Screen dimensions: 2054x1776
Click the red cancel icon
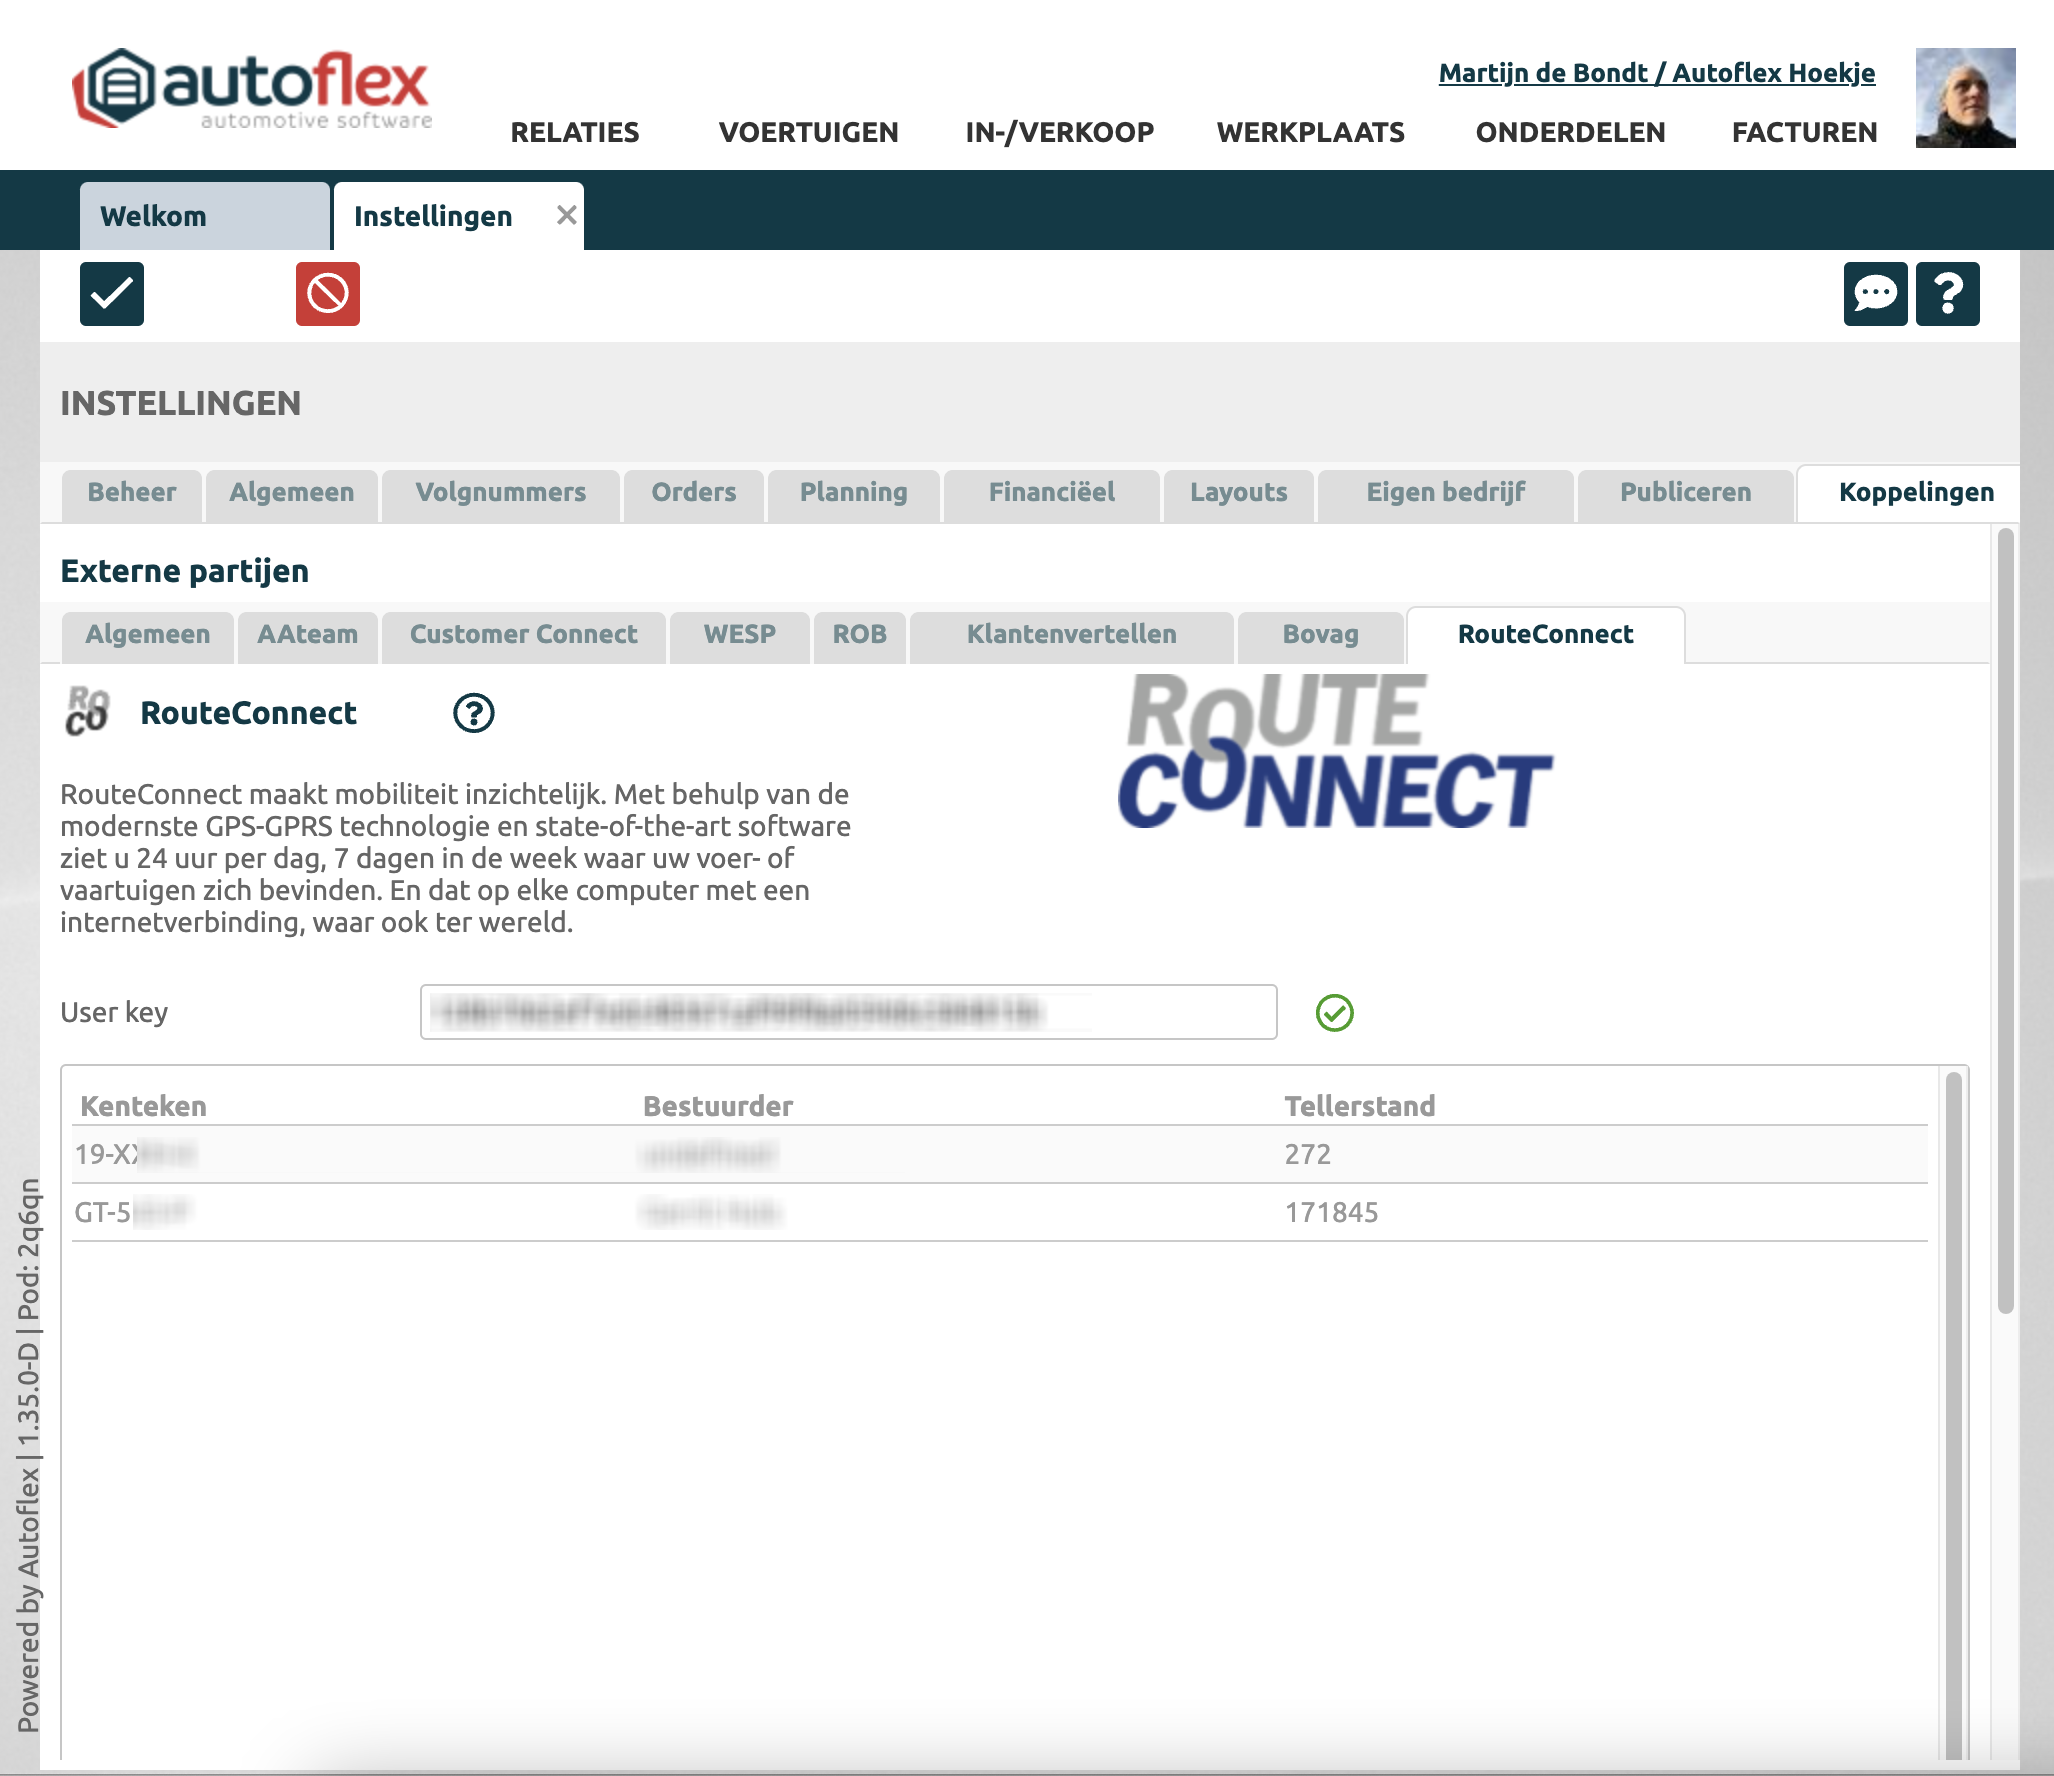click(327, 294)
